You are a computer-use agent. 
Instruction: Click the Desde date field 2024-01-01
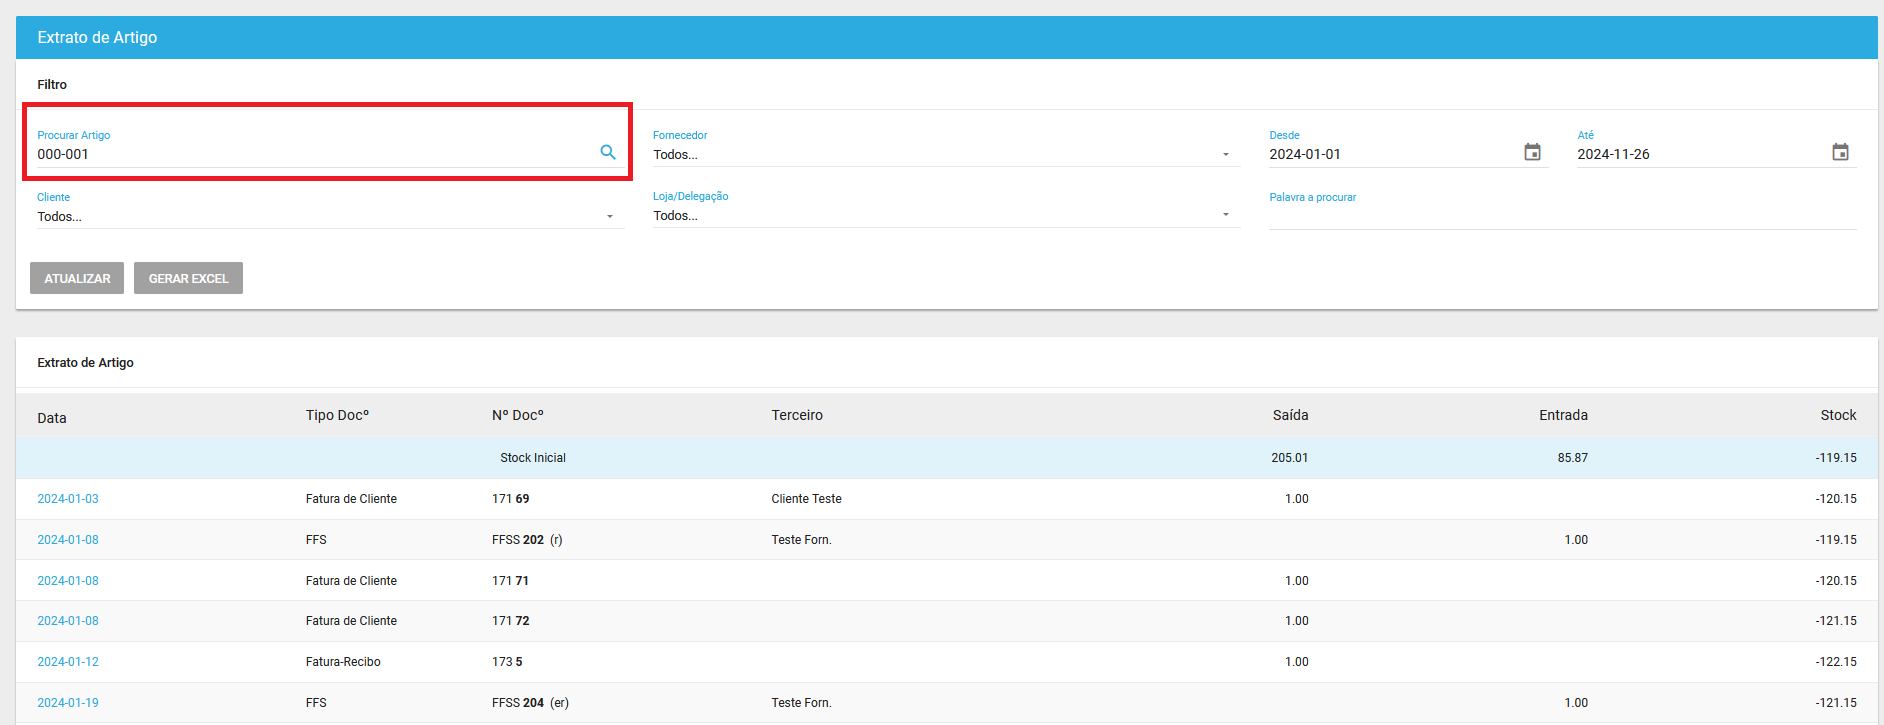[1394, 154]
